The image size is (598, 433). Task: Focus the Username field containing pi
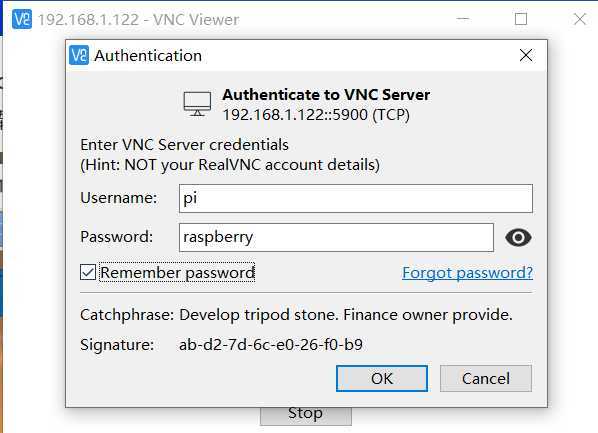point(356,198)
